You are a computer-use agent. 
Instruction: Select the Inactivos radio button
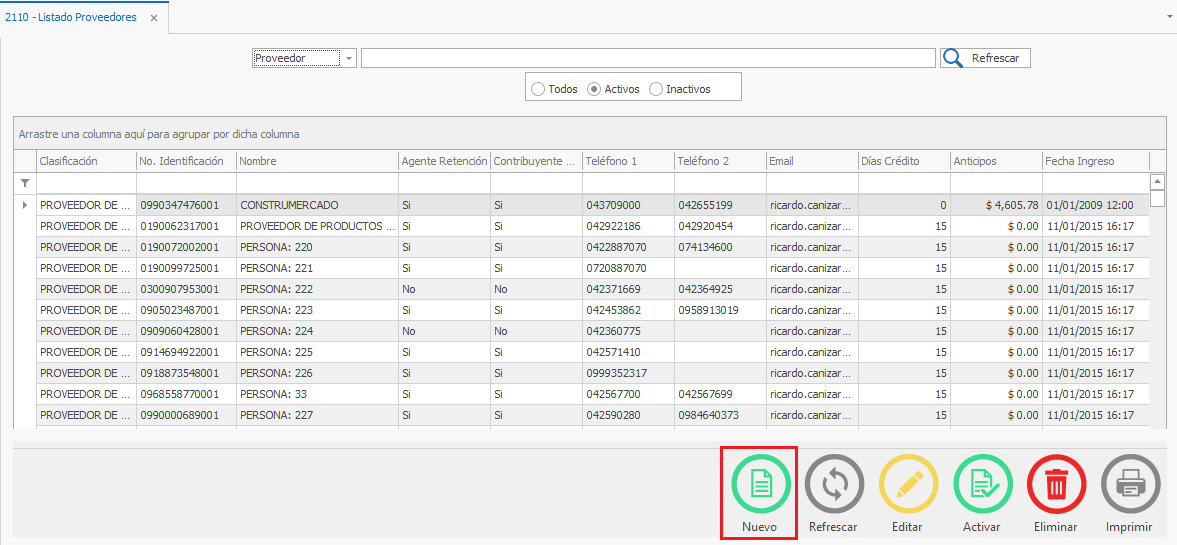tap(656, 89)
